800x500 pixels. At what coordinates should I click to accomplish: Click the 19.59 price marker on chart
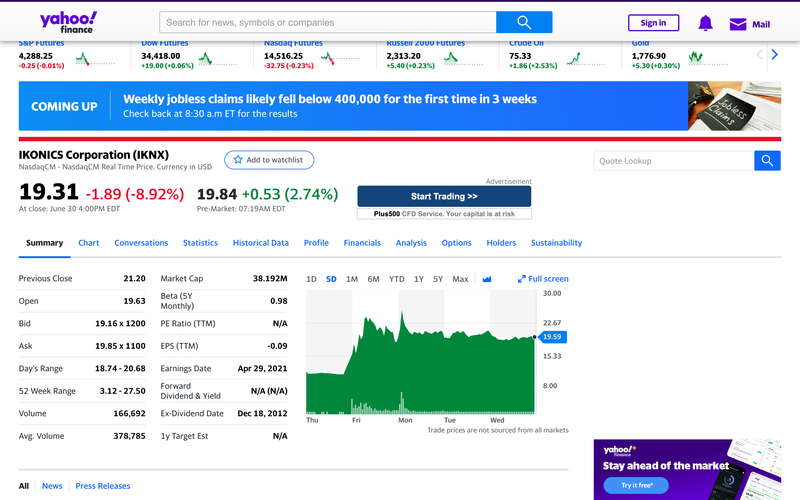pyautogui.click(x=552, y=337)
